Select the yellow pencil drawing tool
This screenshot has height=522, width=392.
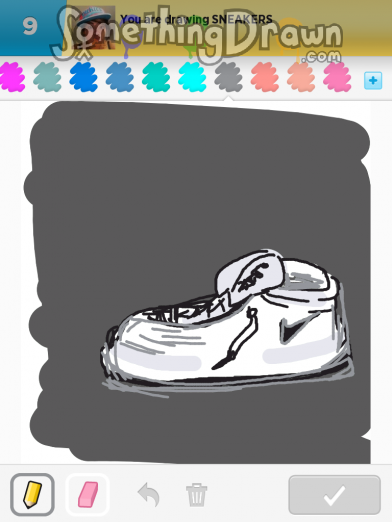point(32,494)
